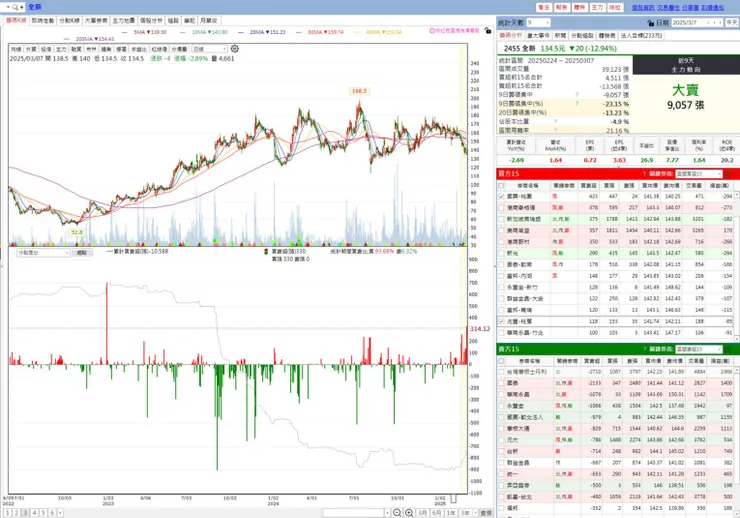Click help icon next to 9日籌碼集中
The image size is (740, 518).
(577, 95)
